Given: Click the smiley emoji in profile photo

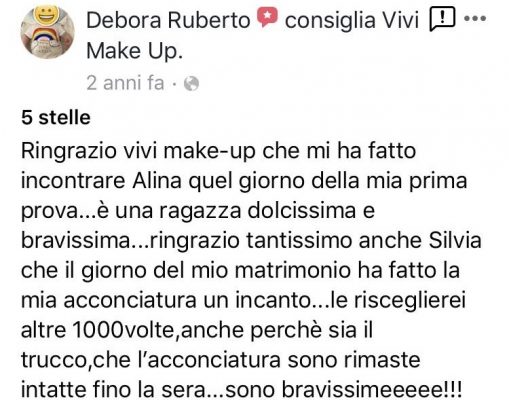Looking at the screenshot, I should (46, 14).
